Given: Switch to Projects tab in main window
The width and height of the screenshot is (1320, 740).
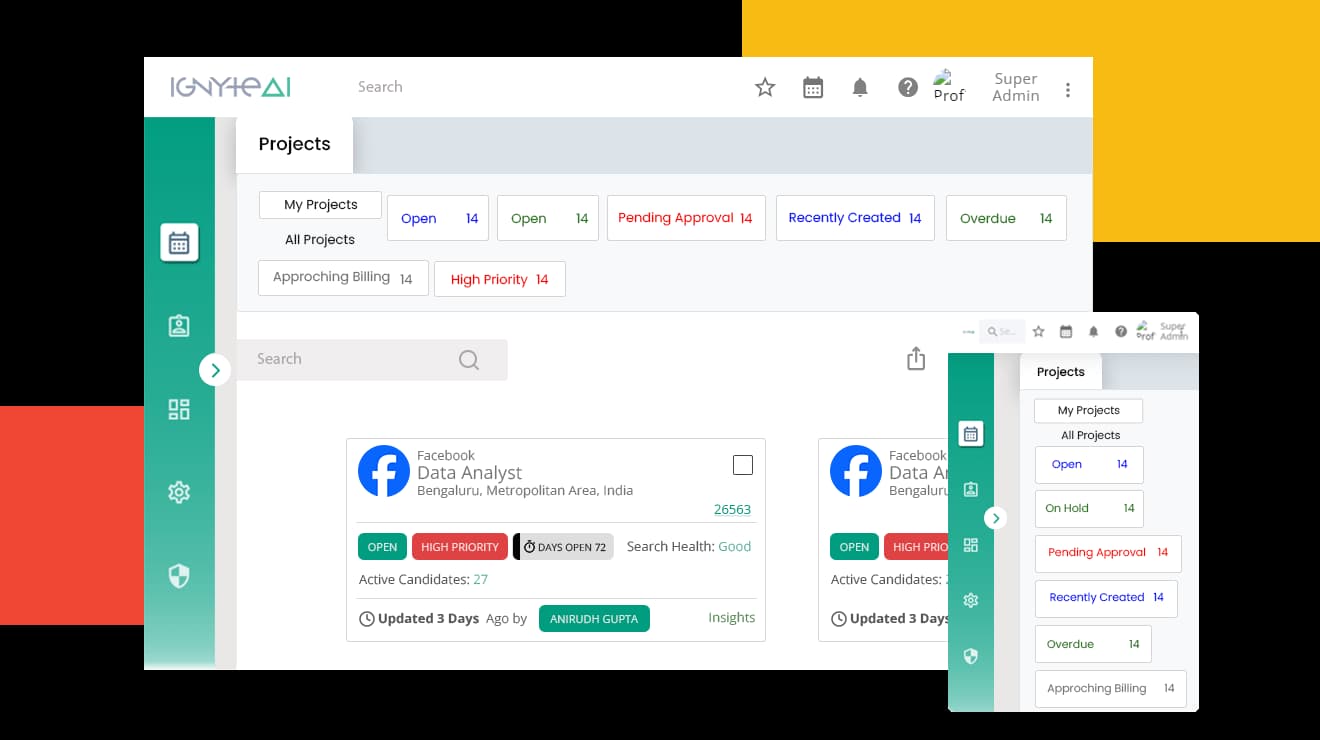Looking at the screenshot, I should [x=294, y=144].
